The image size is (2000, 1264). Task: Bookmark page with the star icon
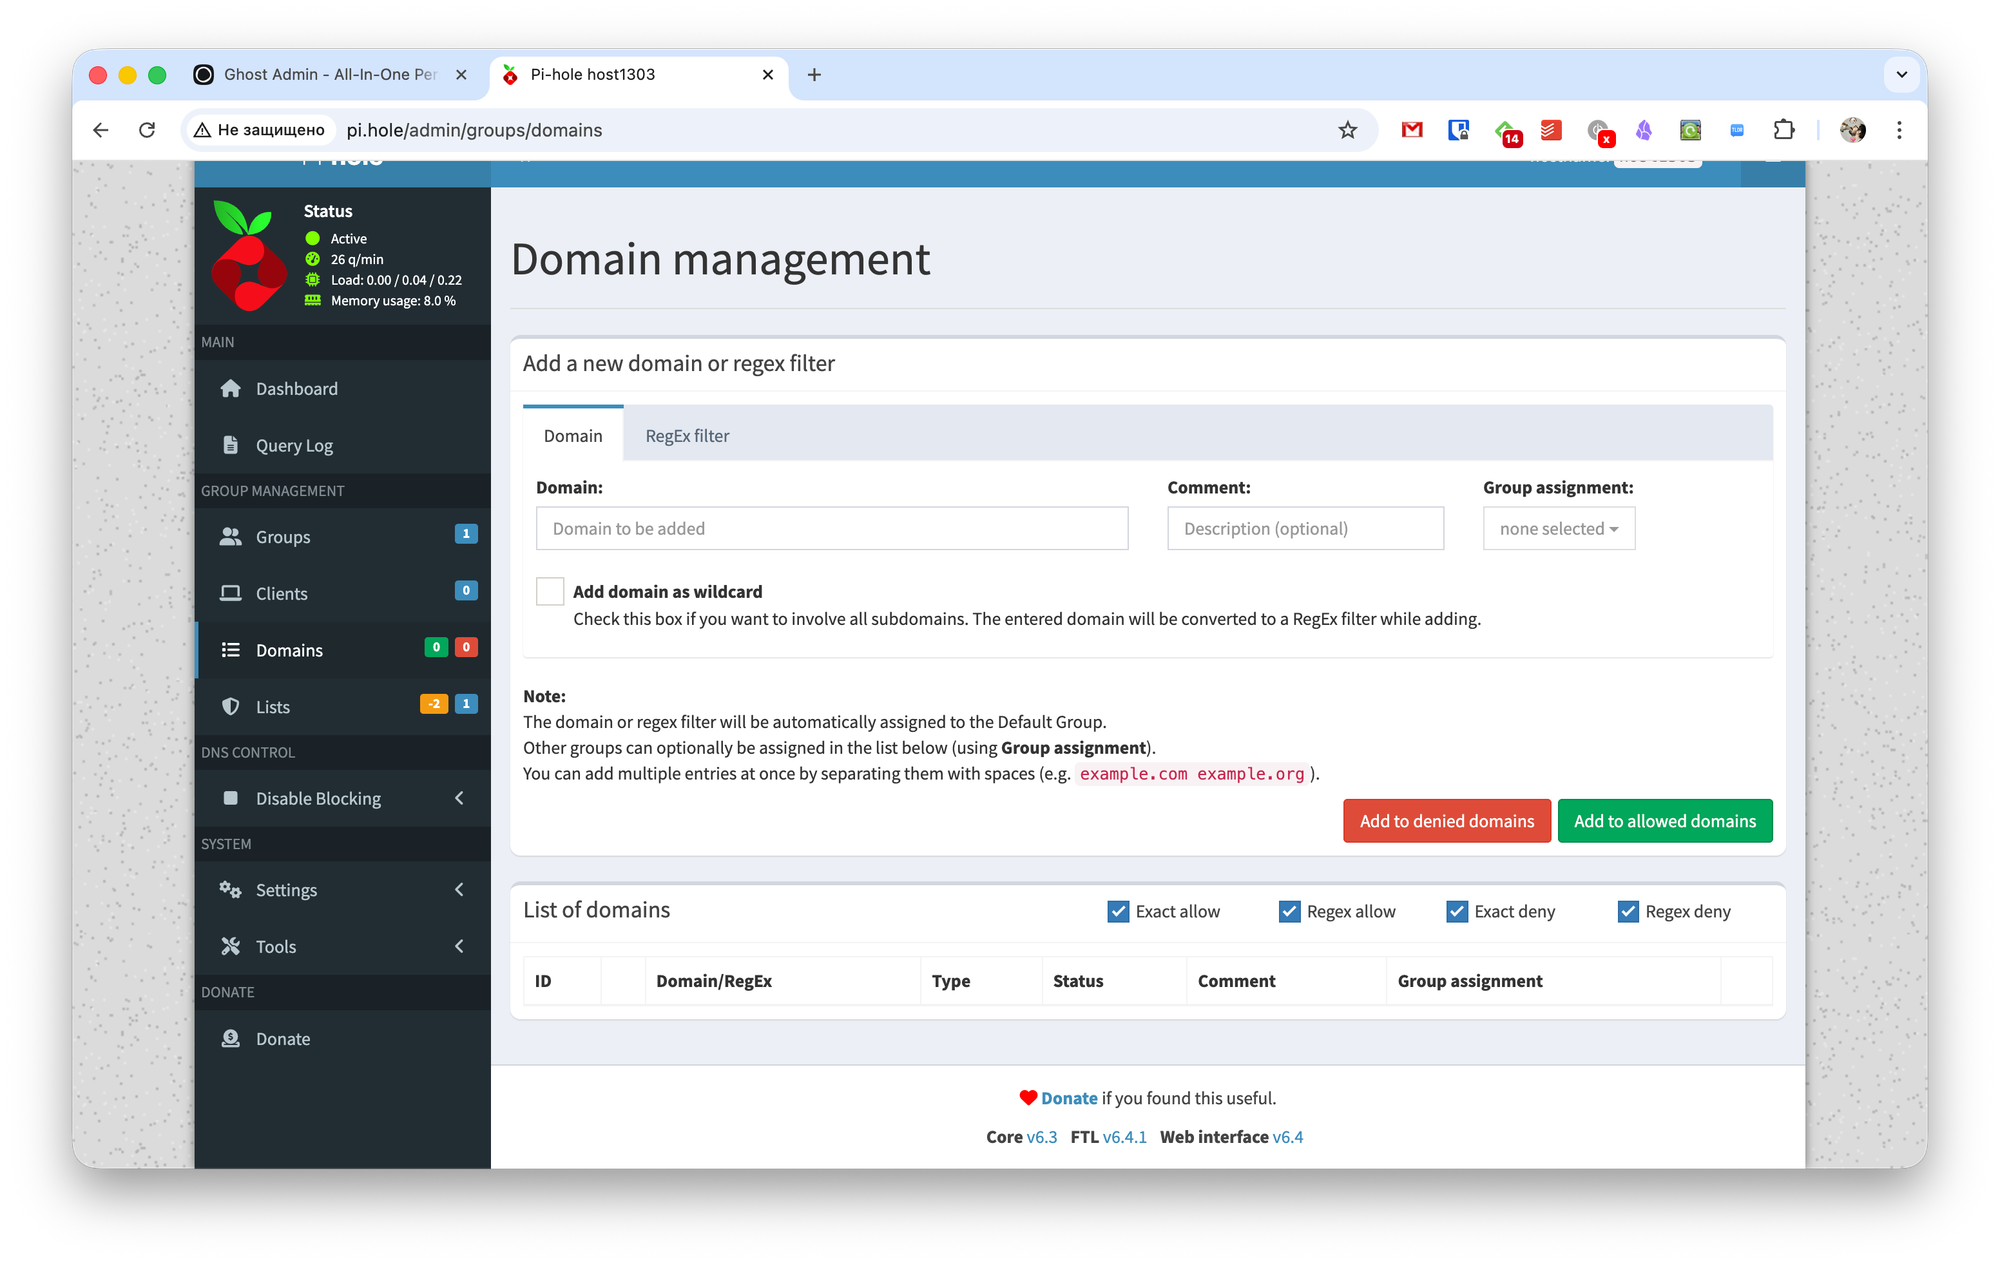point(1347,130)
